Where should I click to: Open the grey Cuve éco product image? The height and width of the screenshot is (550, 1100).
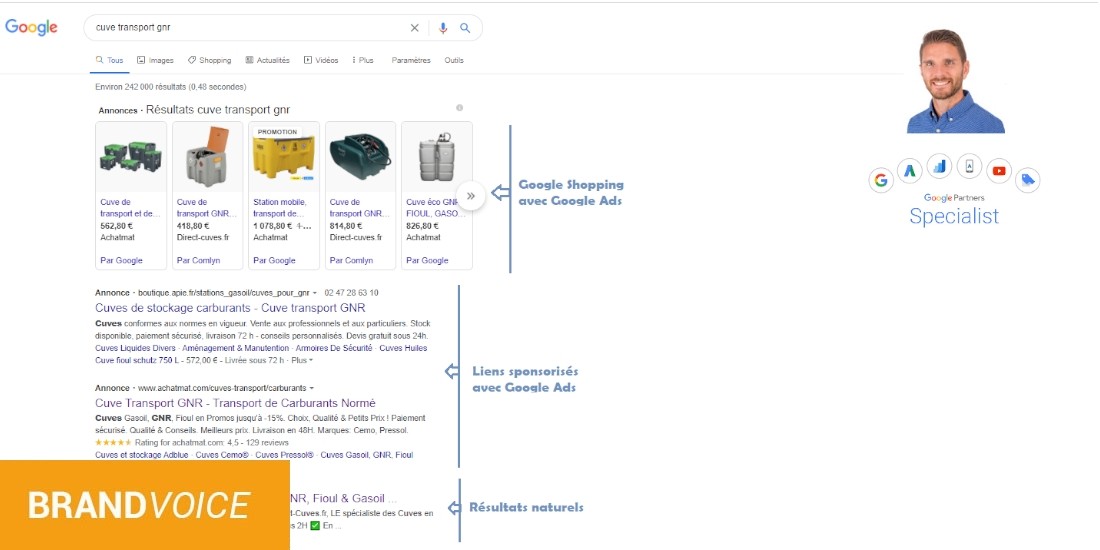[x=436, y=157]
